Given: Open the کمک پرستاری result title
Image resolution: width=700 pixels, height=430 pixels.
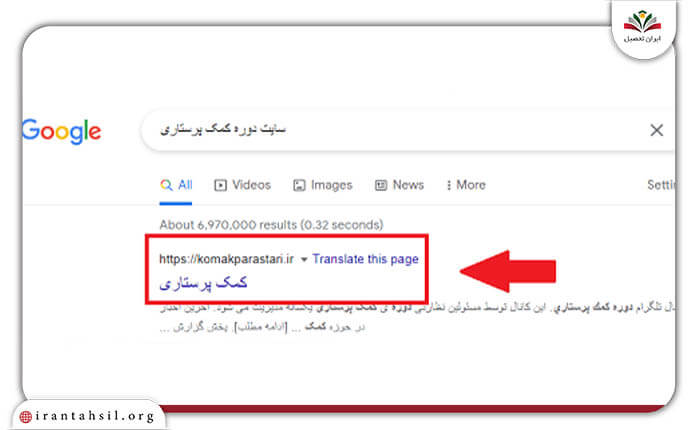Looking at the screenshot, I should click(x=203, y=283).
